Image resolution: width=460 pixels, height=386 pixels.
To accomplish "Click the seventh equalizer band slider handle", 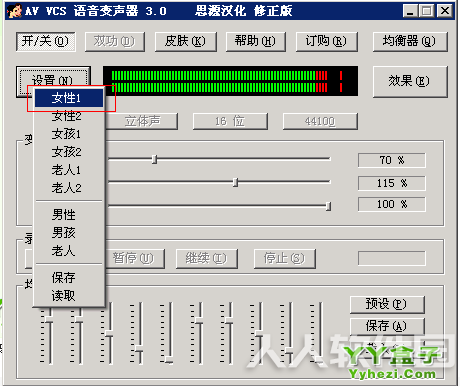I will coord(229,320).
